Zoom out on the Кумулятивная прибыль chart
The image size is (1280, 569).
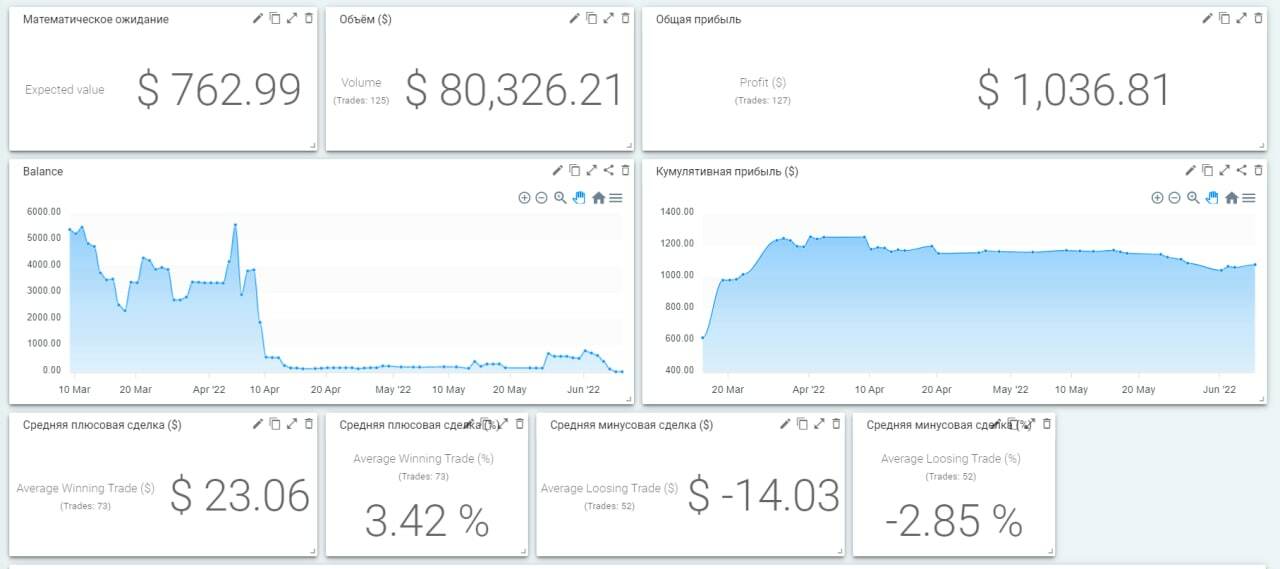pyautogui.click(x=1174, y=198)
